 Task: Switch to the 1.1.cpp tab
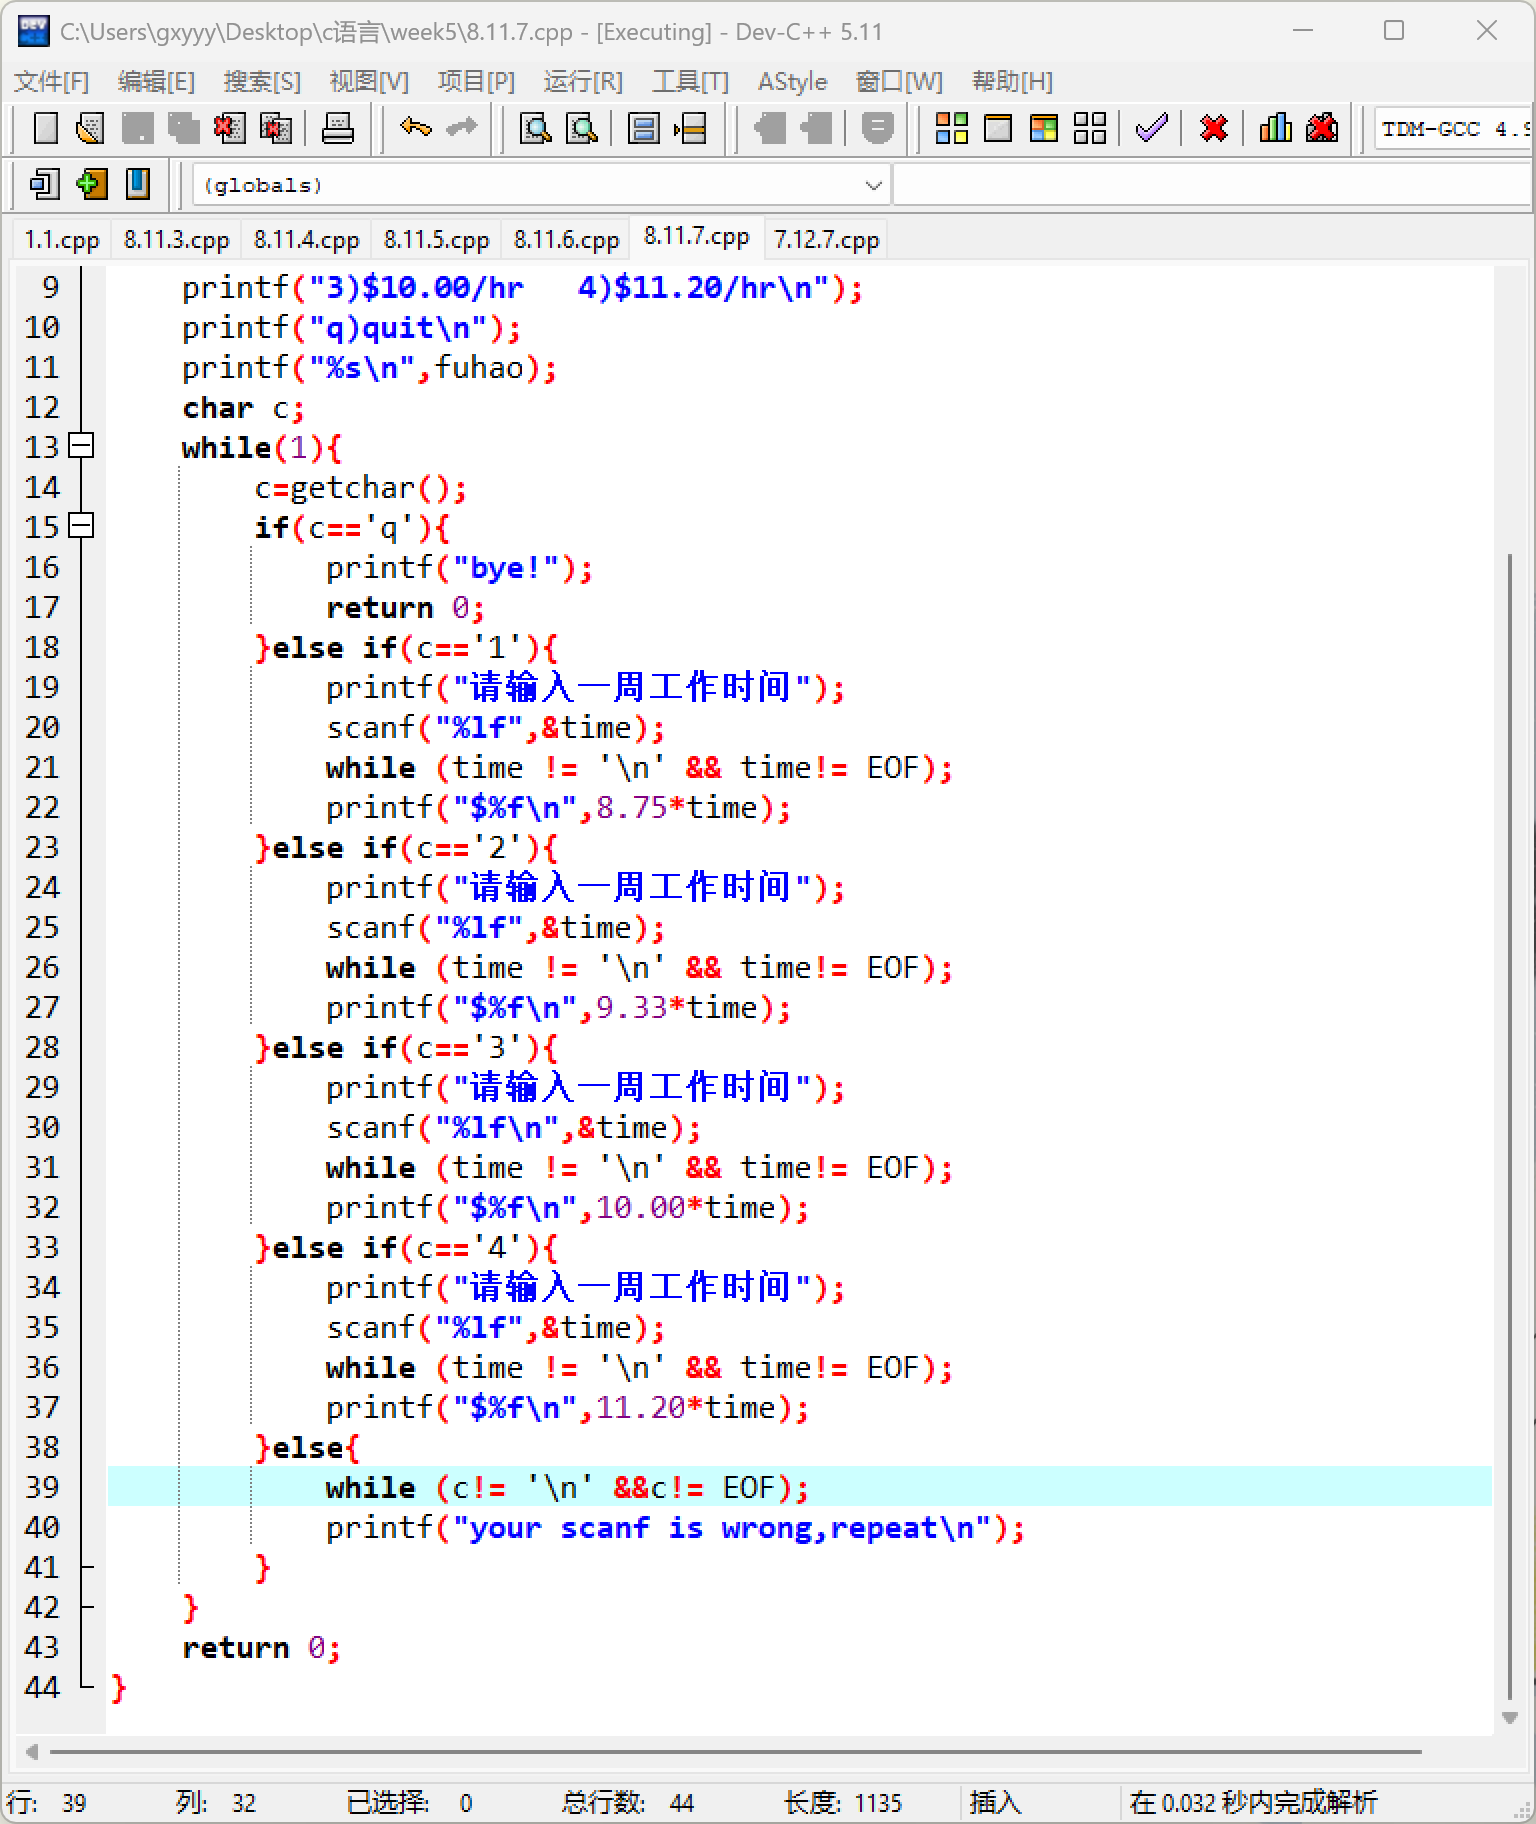(62, 240)
